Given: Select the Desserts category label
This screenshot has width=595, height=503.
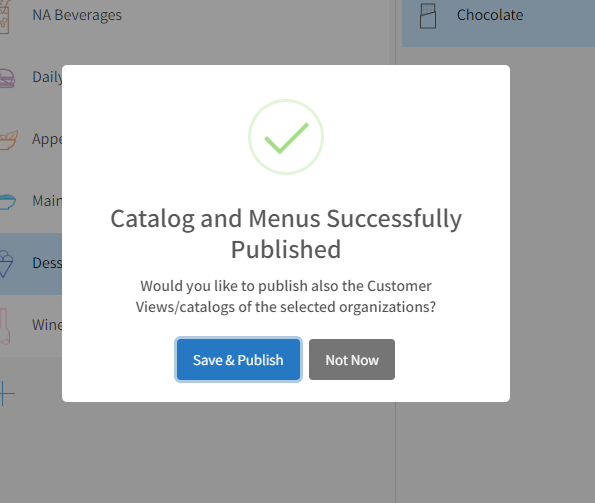Looking at the screenshot, I should pos(47,263).
